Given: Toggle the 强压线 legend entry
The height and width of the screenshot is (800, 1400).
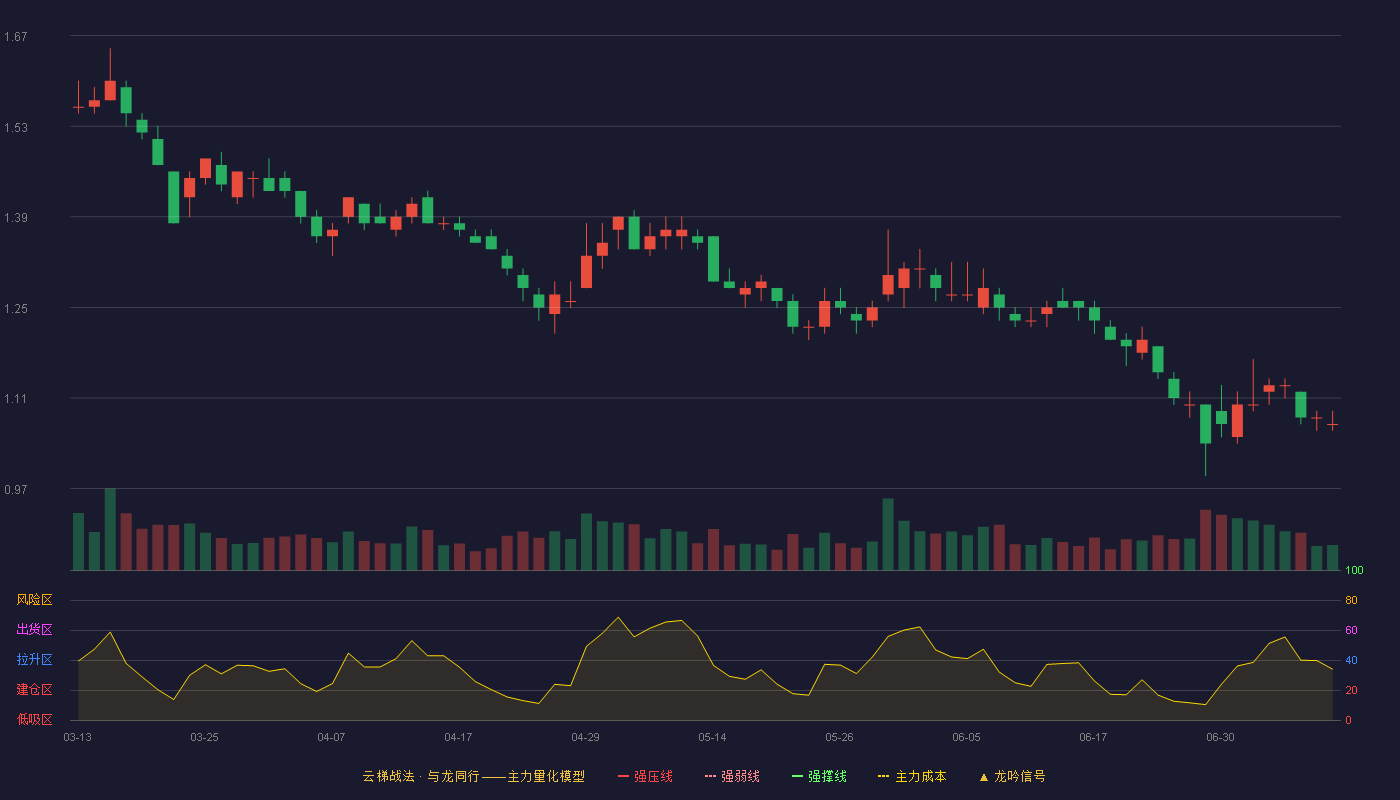Looking at the screenshot, I should tap(645, 776).
